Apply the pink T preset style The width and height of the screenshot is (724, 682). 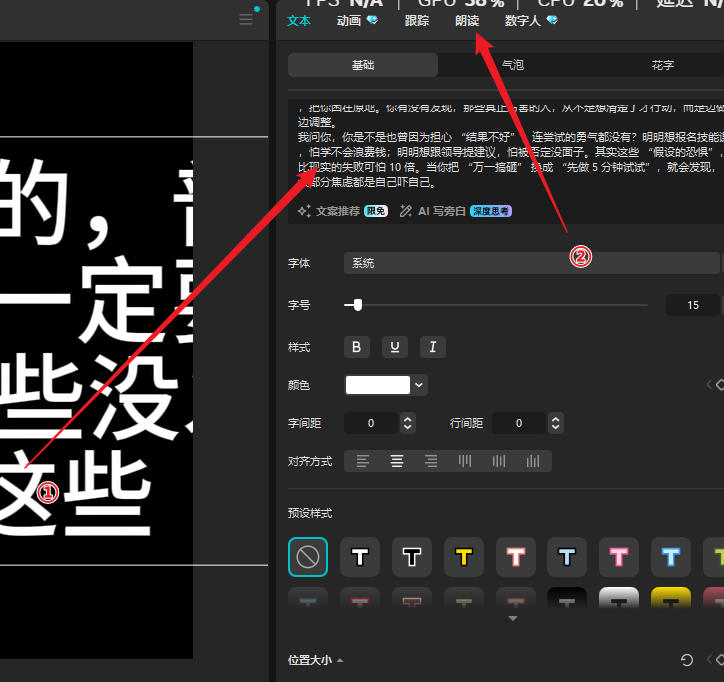tap(619, 557)
